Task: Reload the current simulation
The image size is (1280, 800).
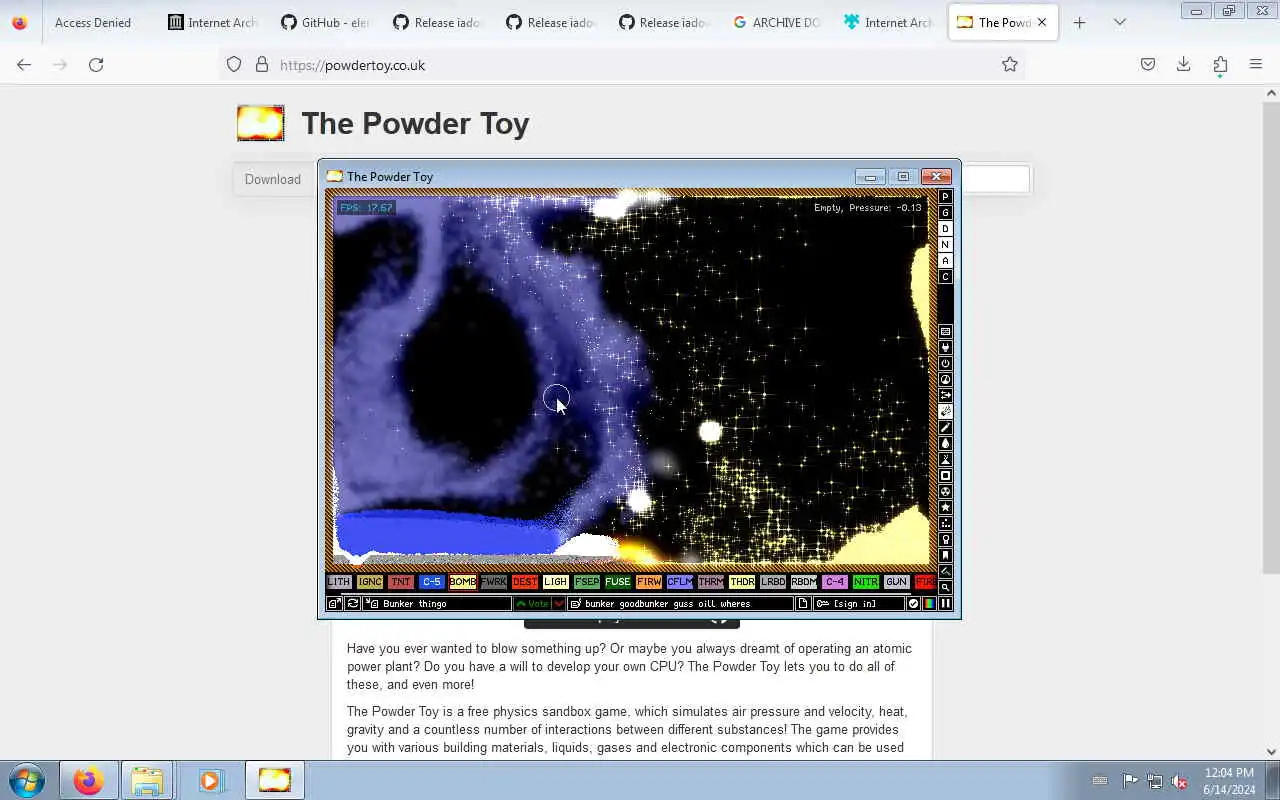Action: [353, 603]
